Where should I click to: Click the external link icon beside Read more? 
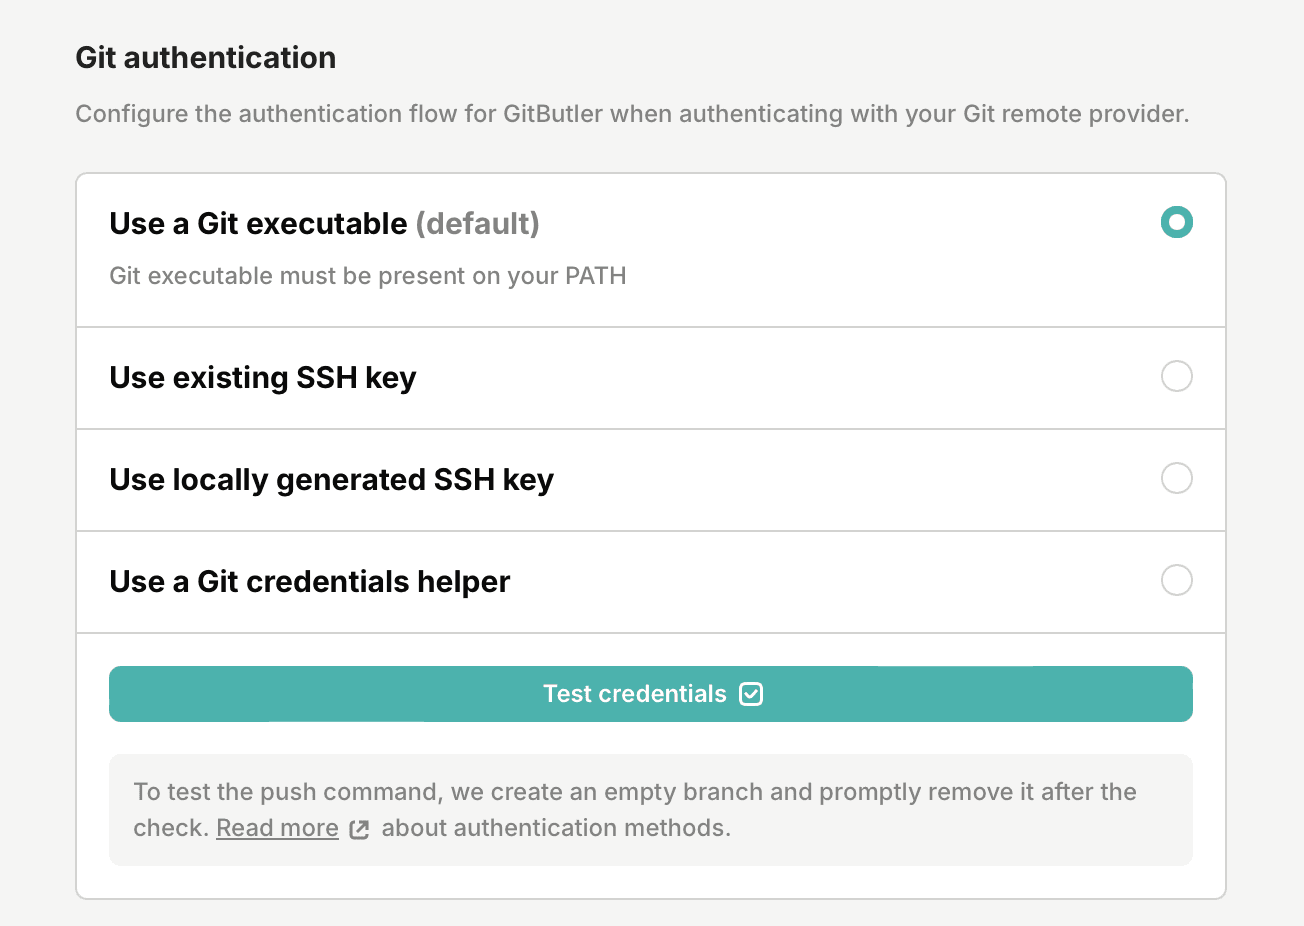(359, 829)
